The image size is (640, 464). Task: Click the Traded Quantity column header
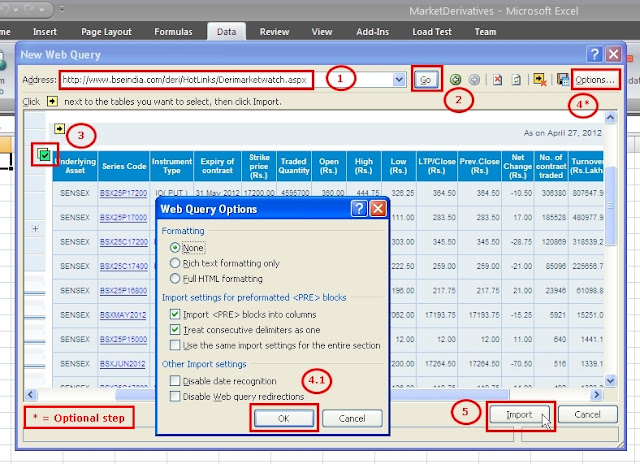[294, 166]
